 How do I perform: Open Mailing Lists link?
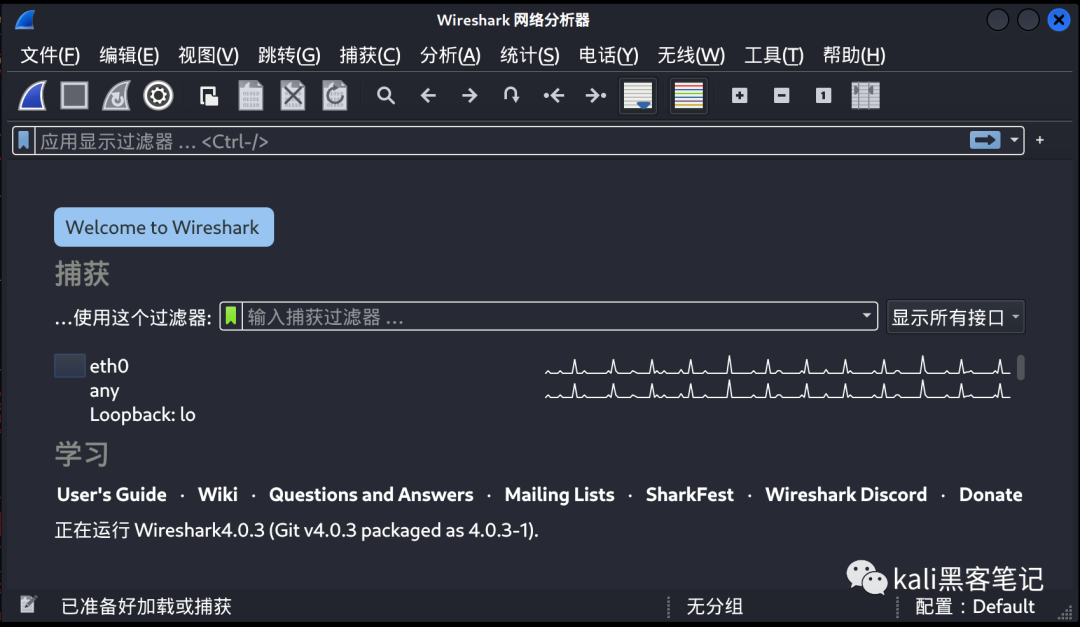(559, 495)
